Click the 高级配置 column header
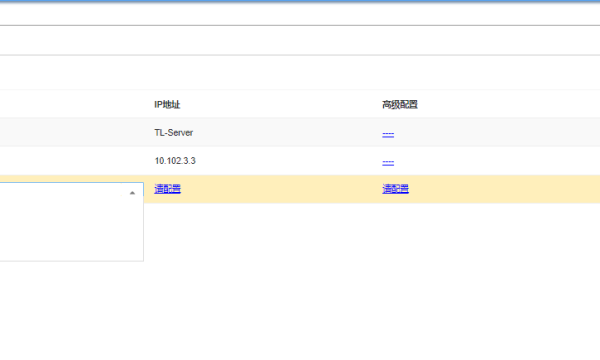Screen dimensions: 600x360 (x=399, y=104)
